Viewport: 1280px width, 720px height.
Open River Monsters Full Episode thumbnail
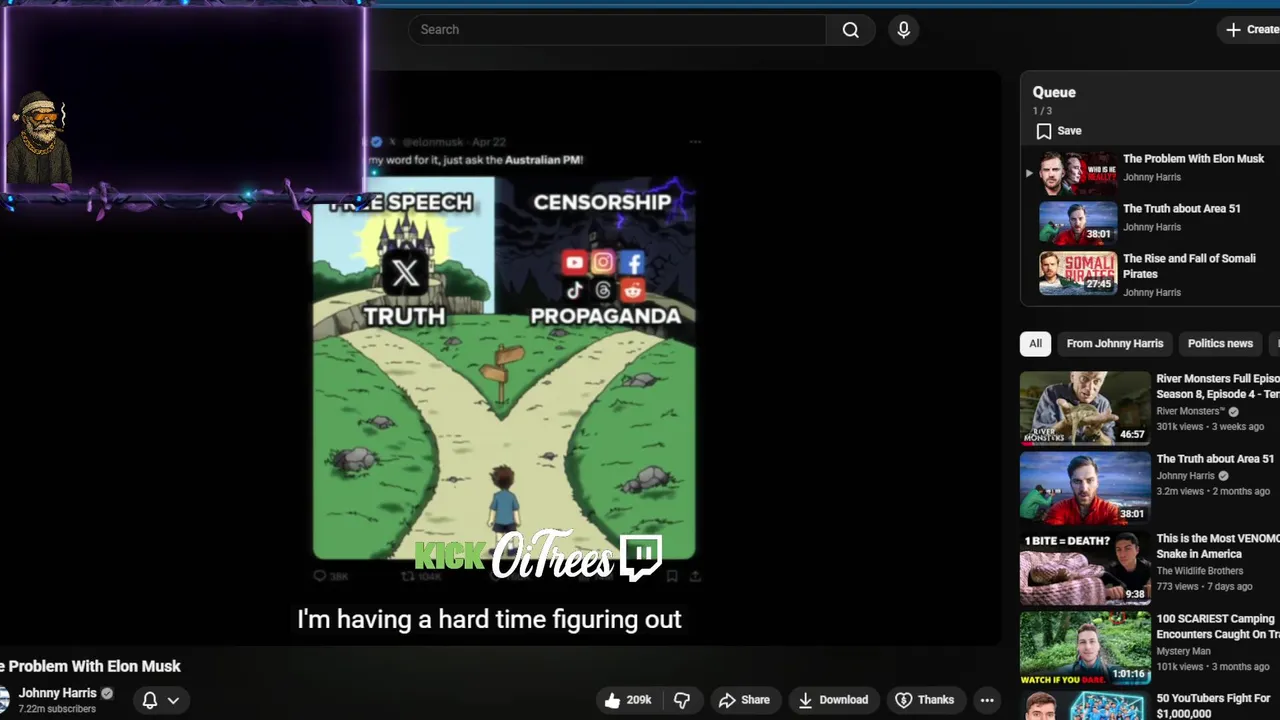coord(1085,408)
